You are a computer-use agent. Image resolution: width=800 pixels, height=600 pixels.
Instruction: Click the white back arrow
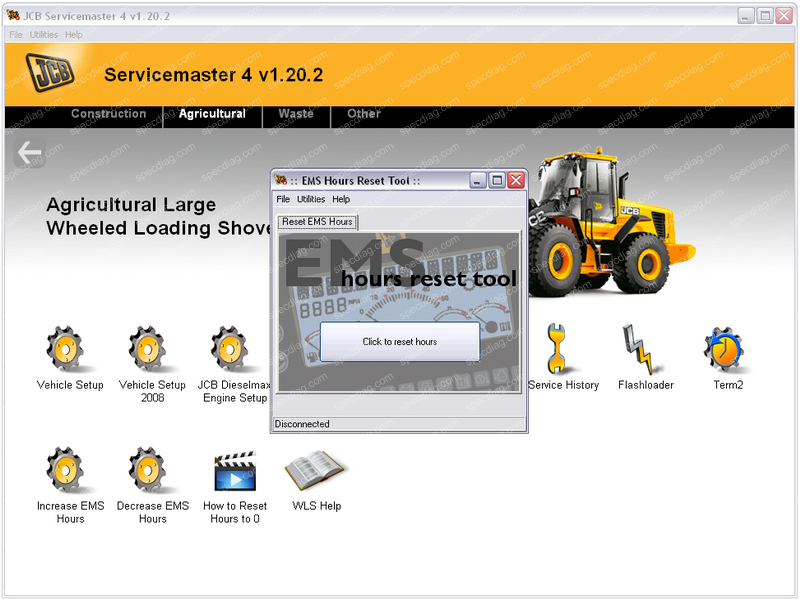click(30, 153)
